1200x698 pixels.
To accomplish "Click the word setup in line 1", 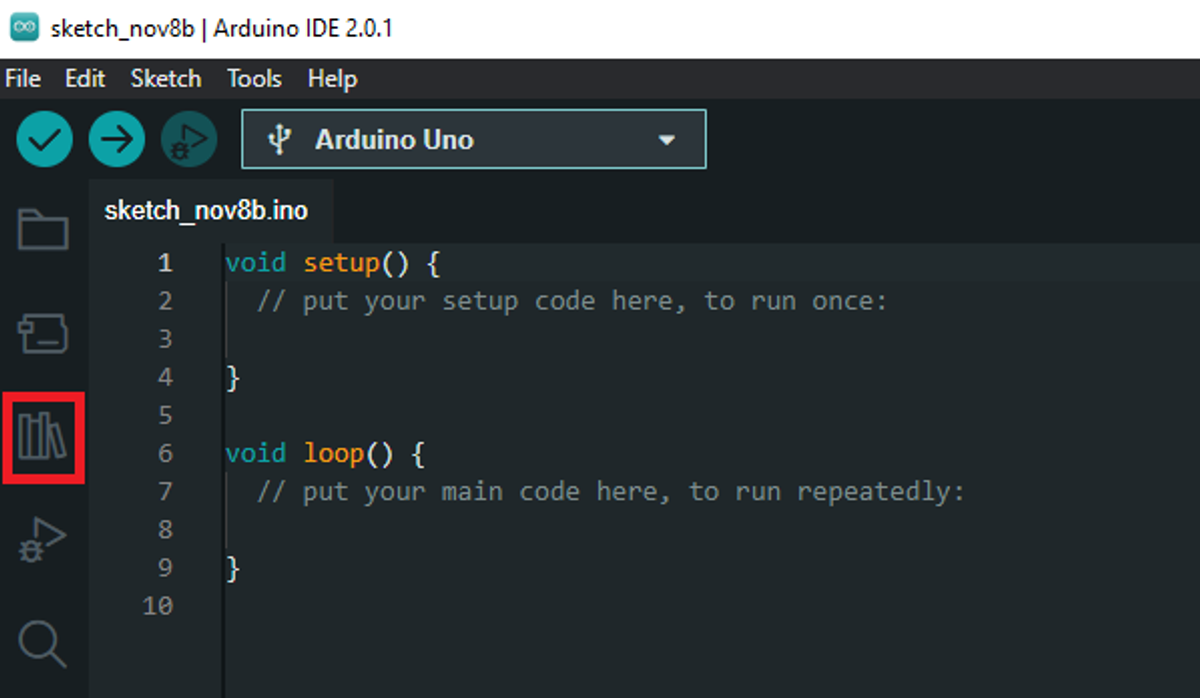I will (341, 263).
